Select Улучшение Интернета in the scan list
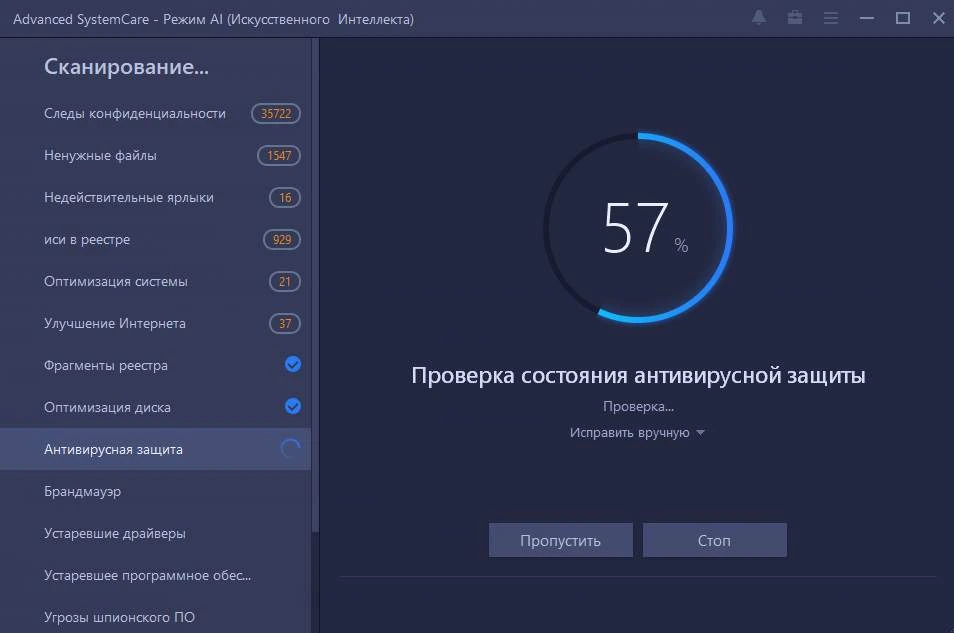This screenshot has height=633, width=954. click(x=155, y=323)
